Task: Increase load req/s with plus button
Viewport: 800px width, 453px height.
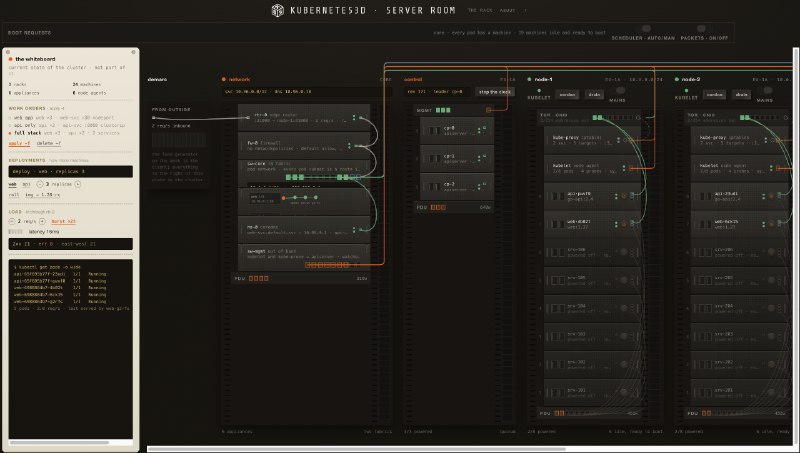Action: 42,221
